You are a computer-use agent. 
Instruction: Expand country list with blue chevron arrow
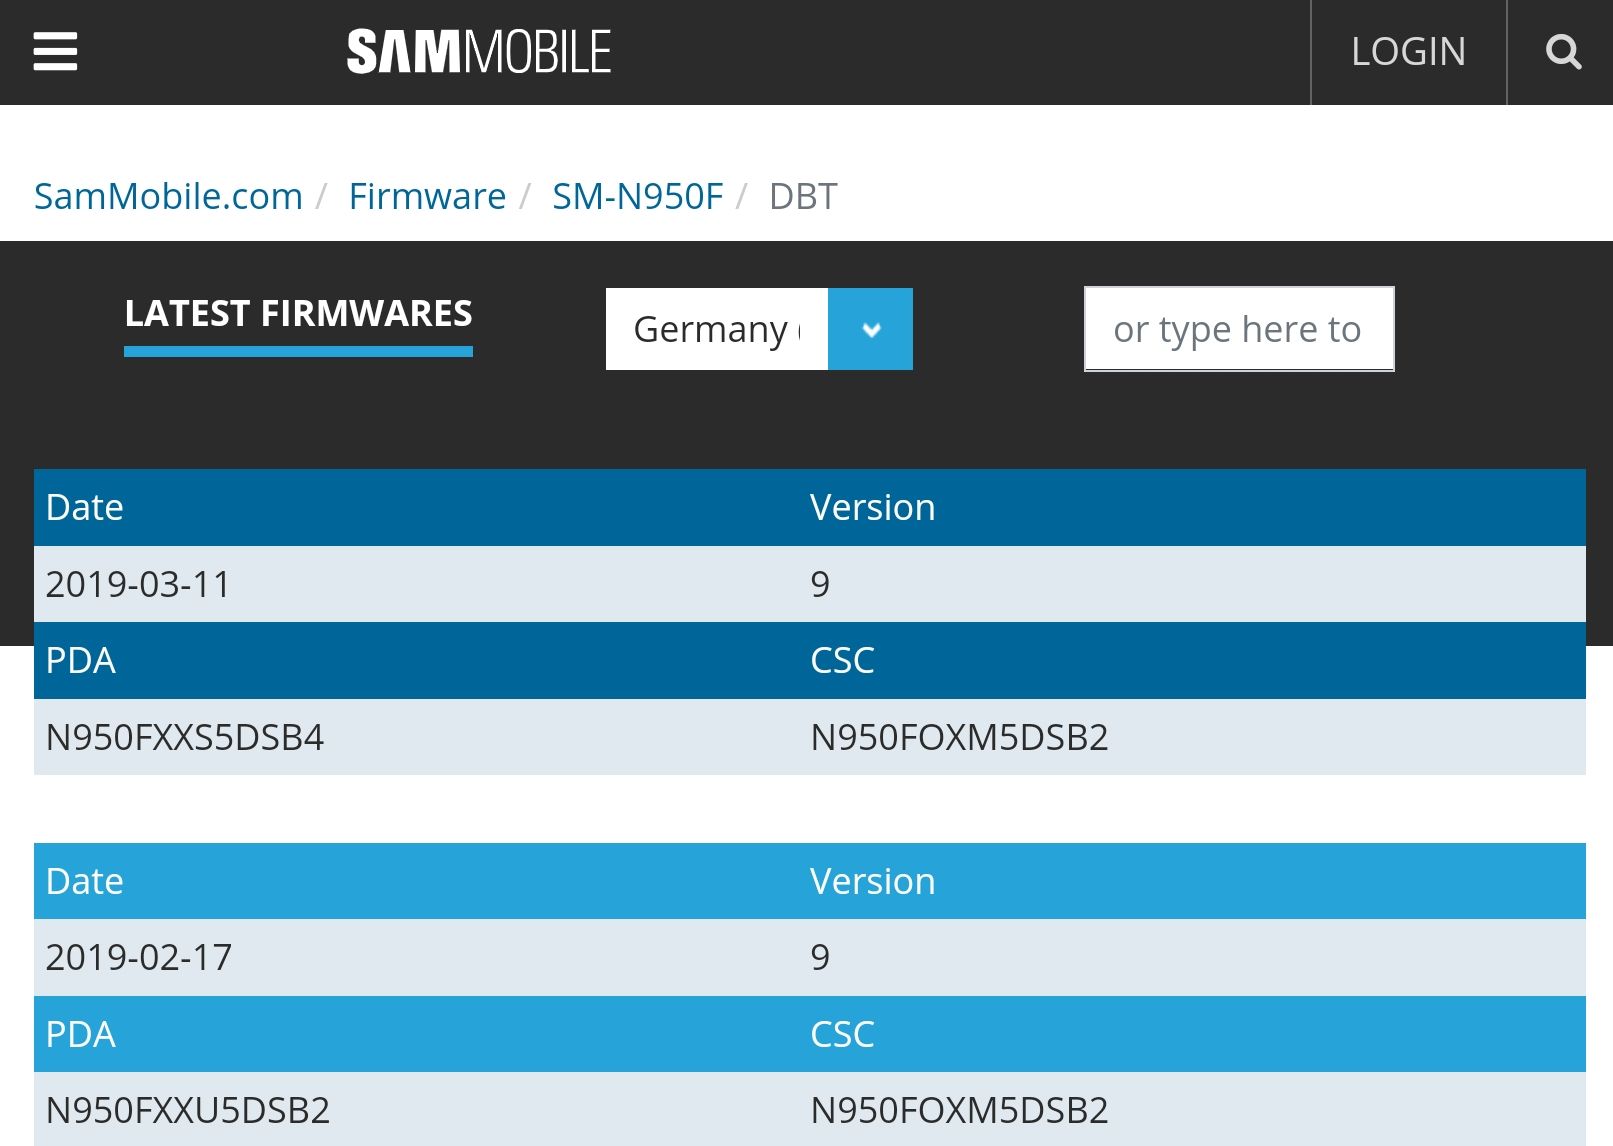coord(870,329)
